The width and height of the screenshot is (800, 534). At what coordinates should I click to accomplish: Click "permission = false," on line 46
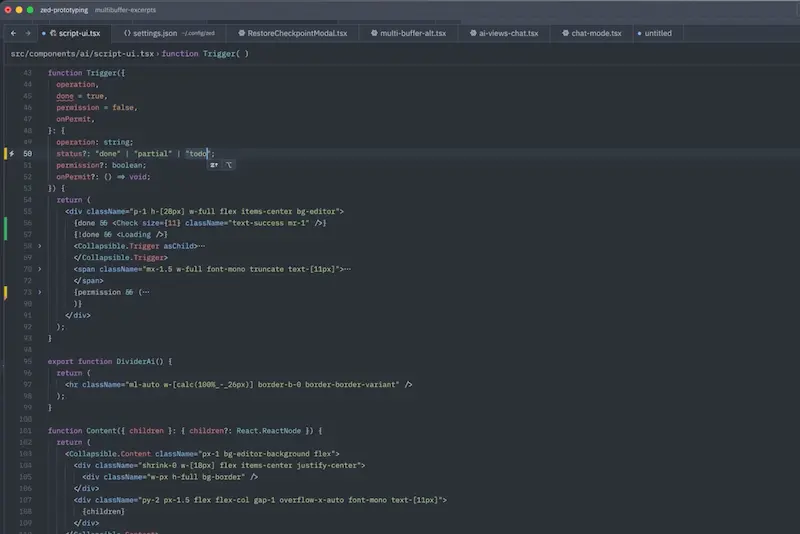pos(97,108)
